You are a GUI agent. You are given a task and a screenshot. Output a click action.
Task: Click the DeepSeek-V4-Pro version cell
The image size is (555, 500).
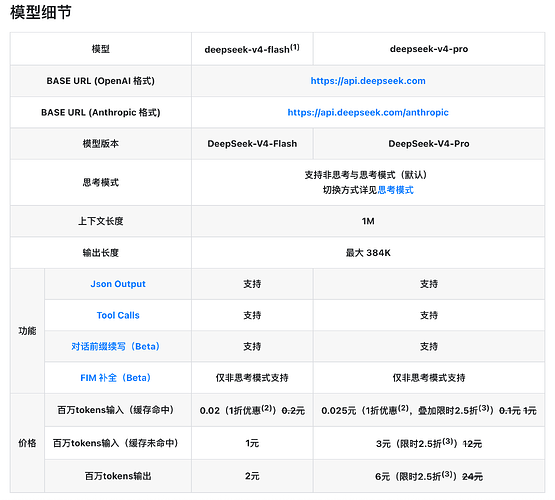point(429,144)
